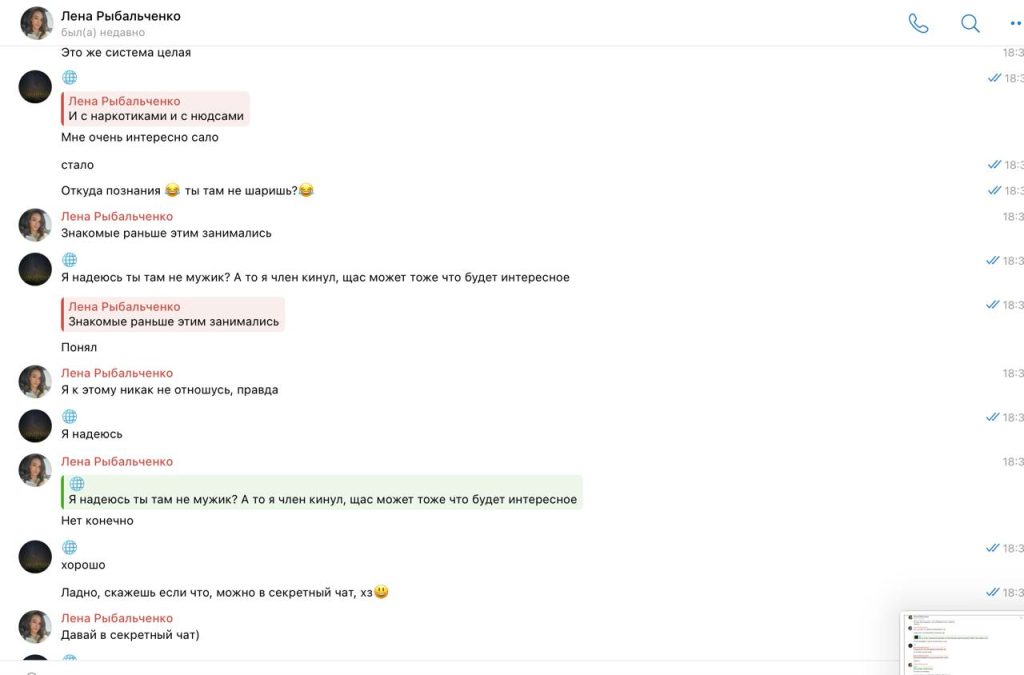
Task: Open the chat search magnifier icon
Action: (x=970, y=23)
